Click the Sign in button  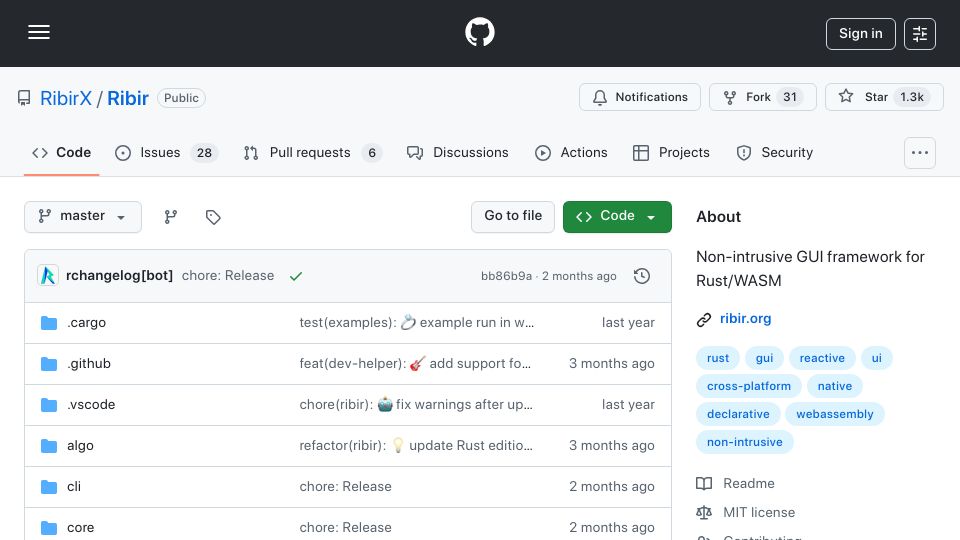(x=860, y=34)
